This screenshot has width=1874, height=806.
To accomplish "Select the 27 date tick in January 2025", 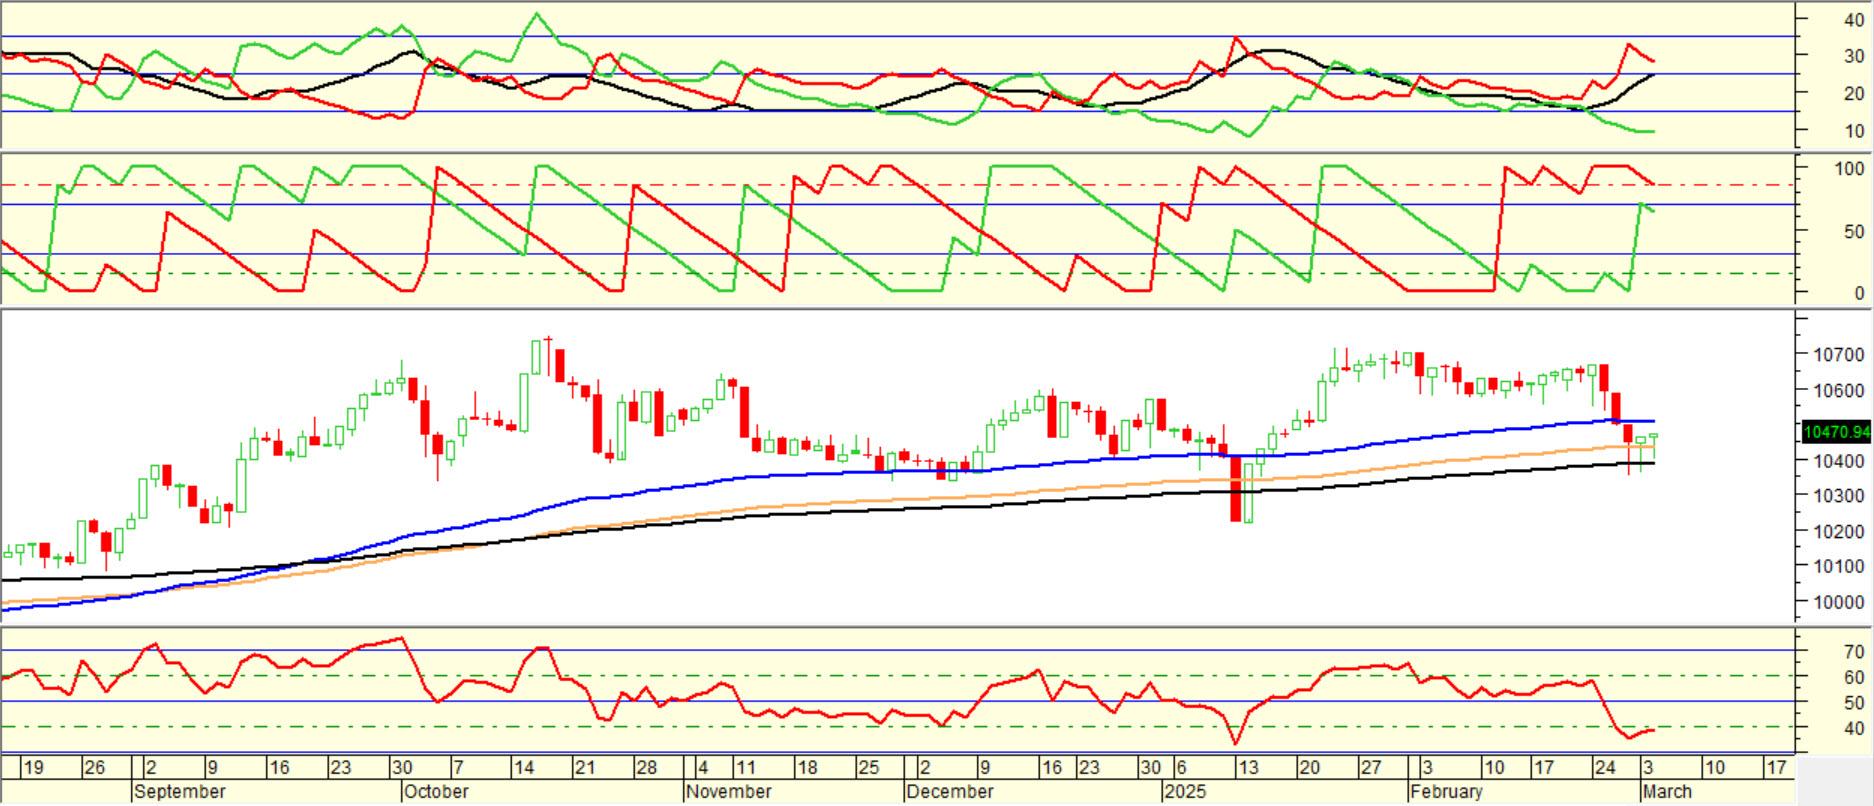I will pyautogui.click(x=1369, y=768).
